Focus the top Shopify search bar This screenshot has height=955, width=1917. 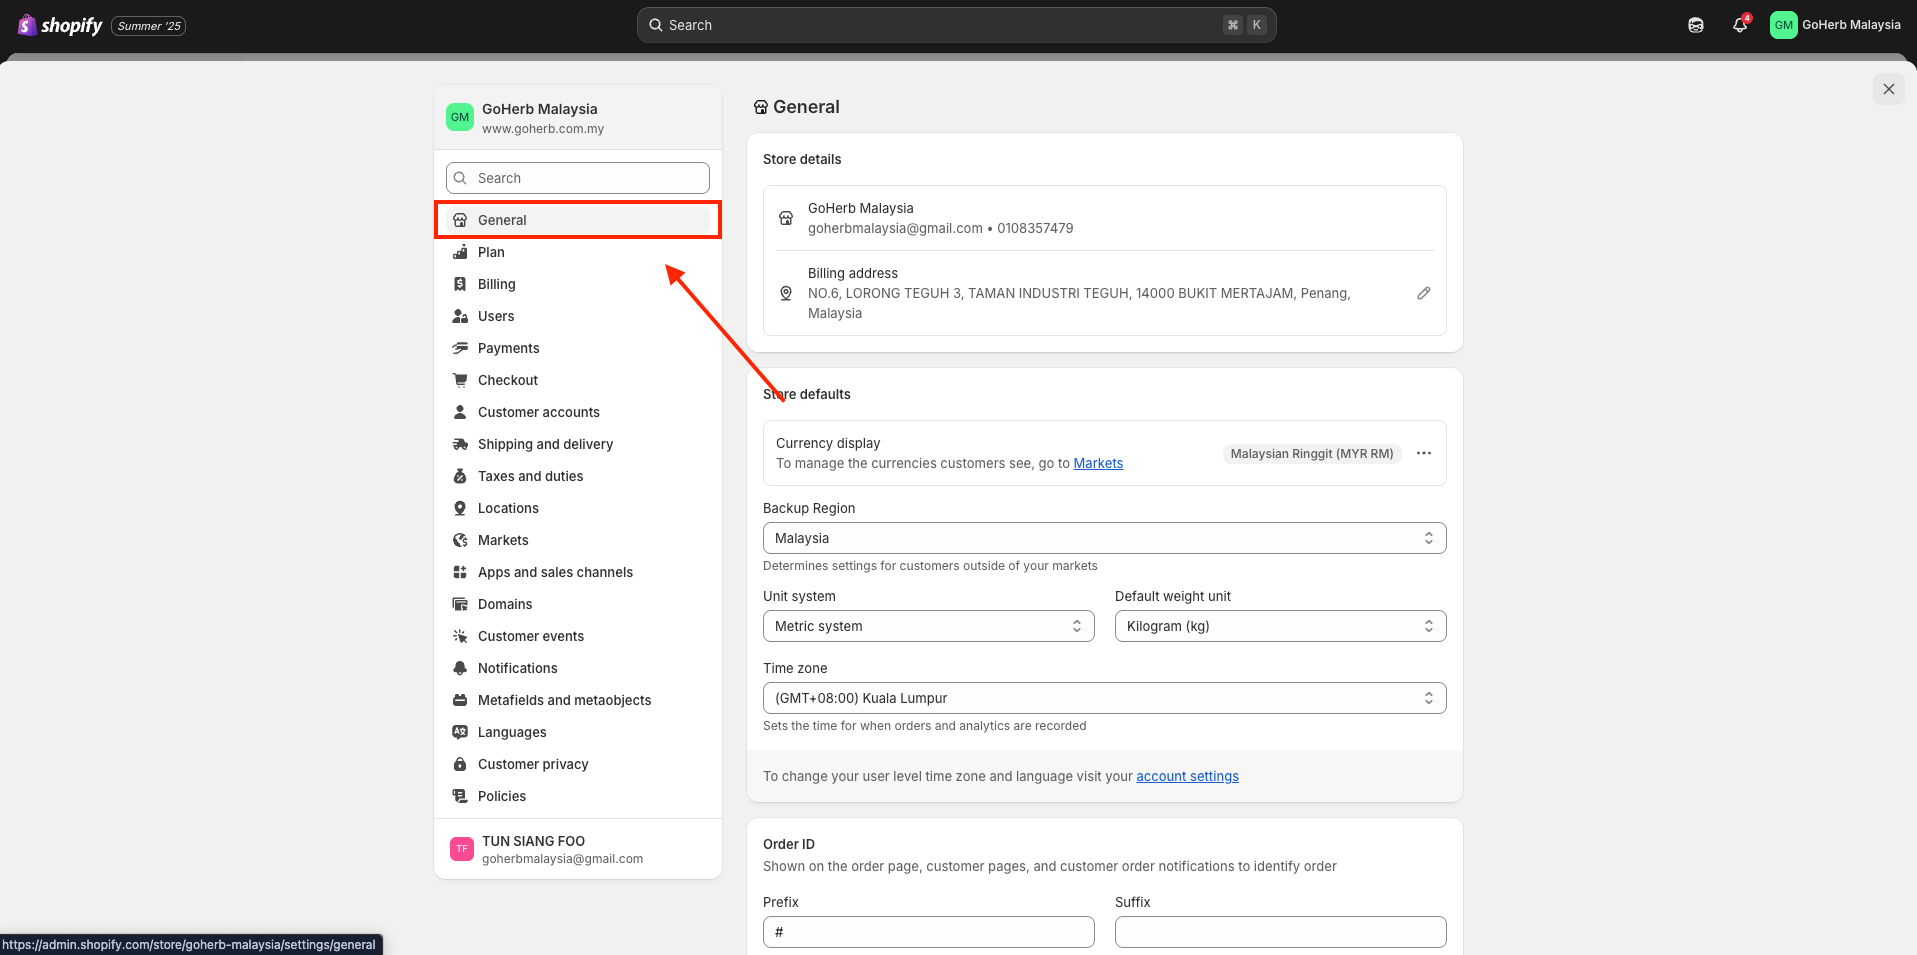click(956, 25)
